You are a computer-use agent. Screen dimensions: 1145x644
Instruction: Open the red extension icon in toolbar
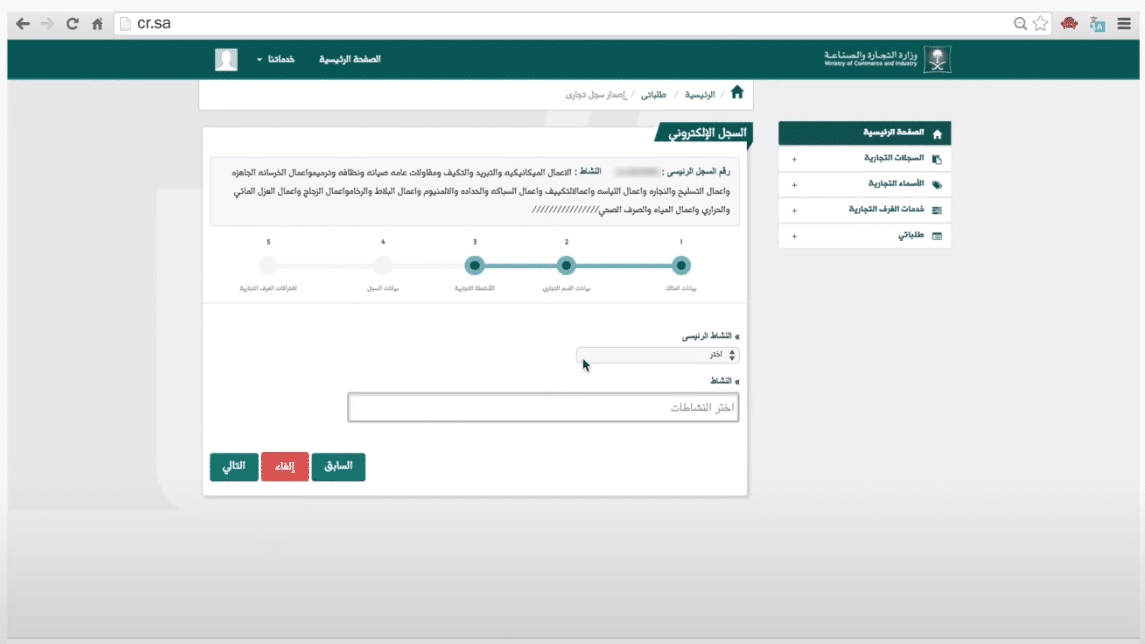pos(1069,23)
